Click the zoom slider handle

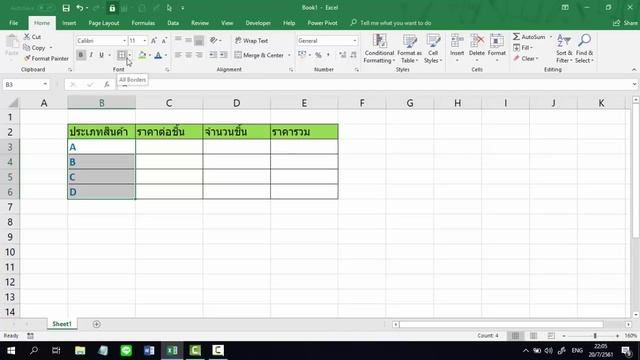pyautogui.click(x=595, y=336)
